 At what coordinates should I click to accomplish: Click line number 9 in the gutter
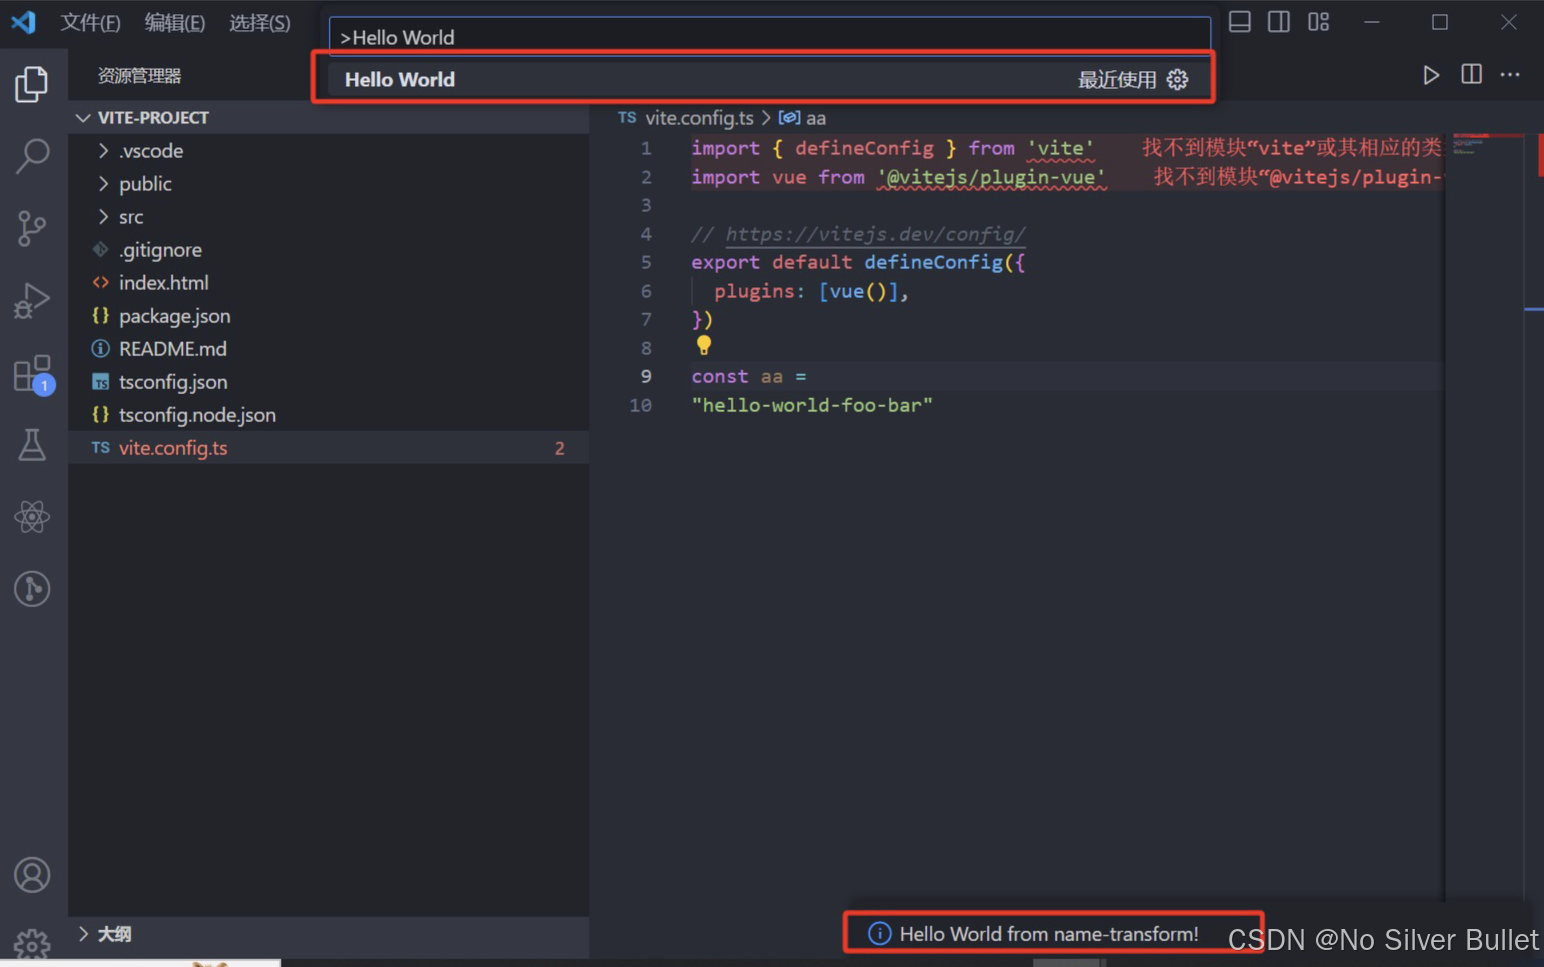click(x=646, y=376)
